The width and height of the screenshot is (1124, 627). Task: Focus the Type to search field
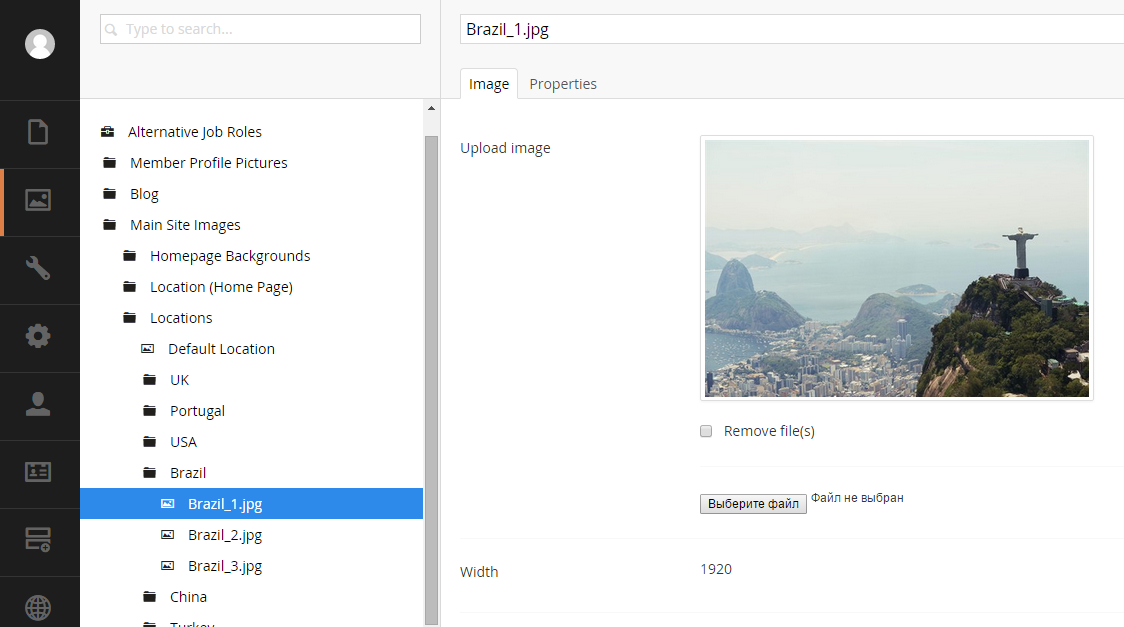260,29
